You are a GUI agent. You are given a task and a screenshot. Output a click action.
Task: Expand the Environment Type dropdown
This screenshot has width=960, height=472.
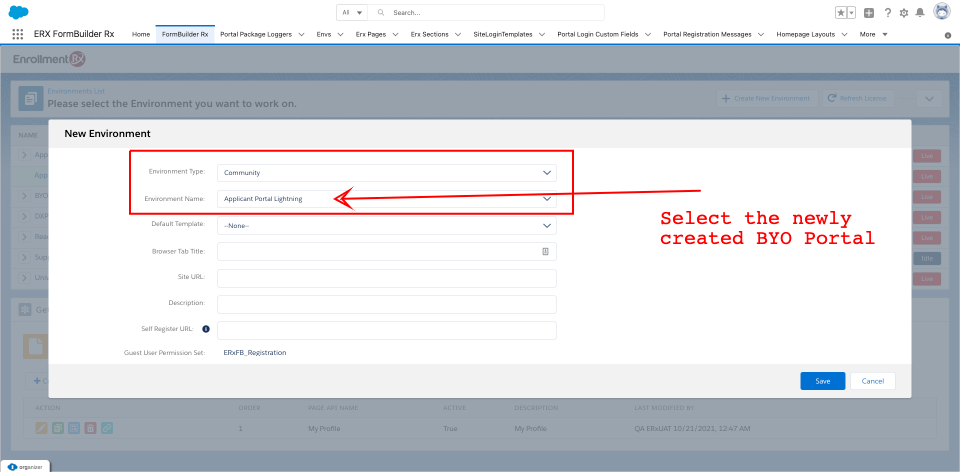click(386, 172)
